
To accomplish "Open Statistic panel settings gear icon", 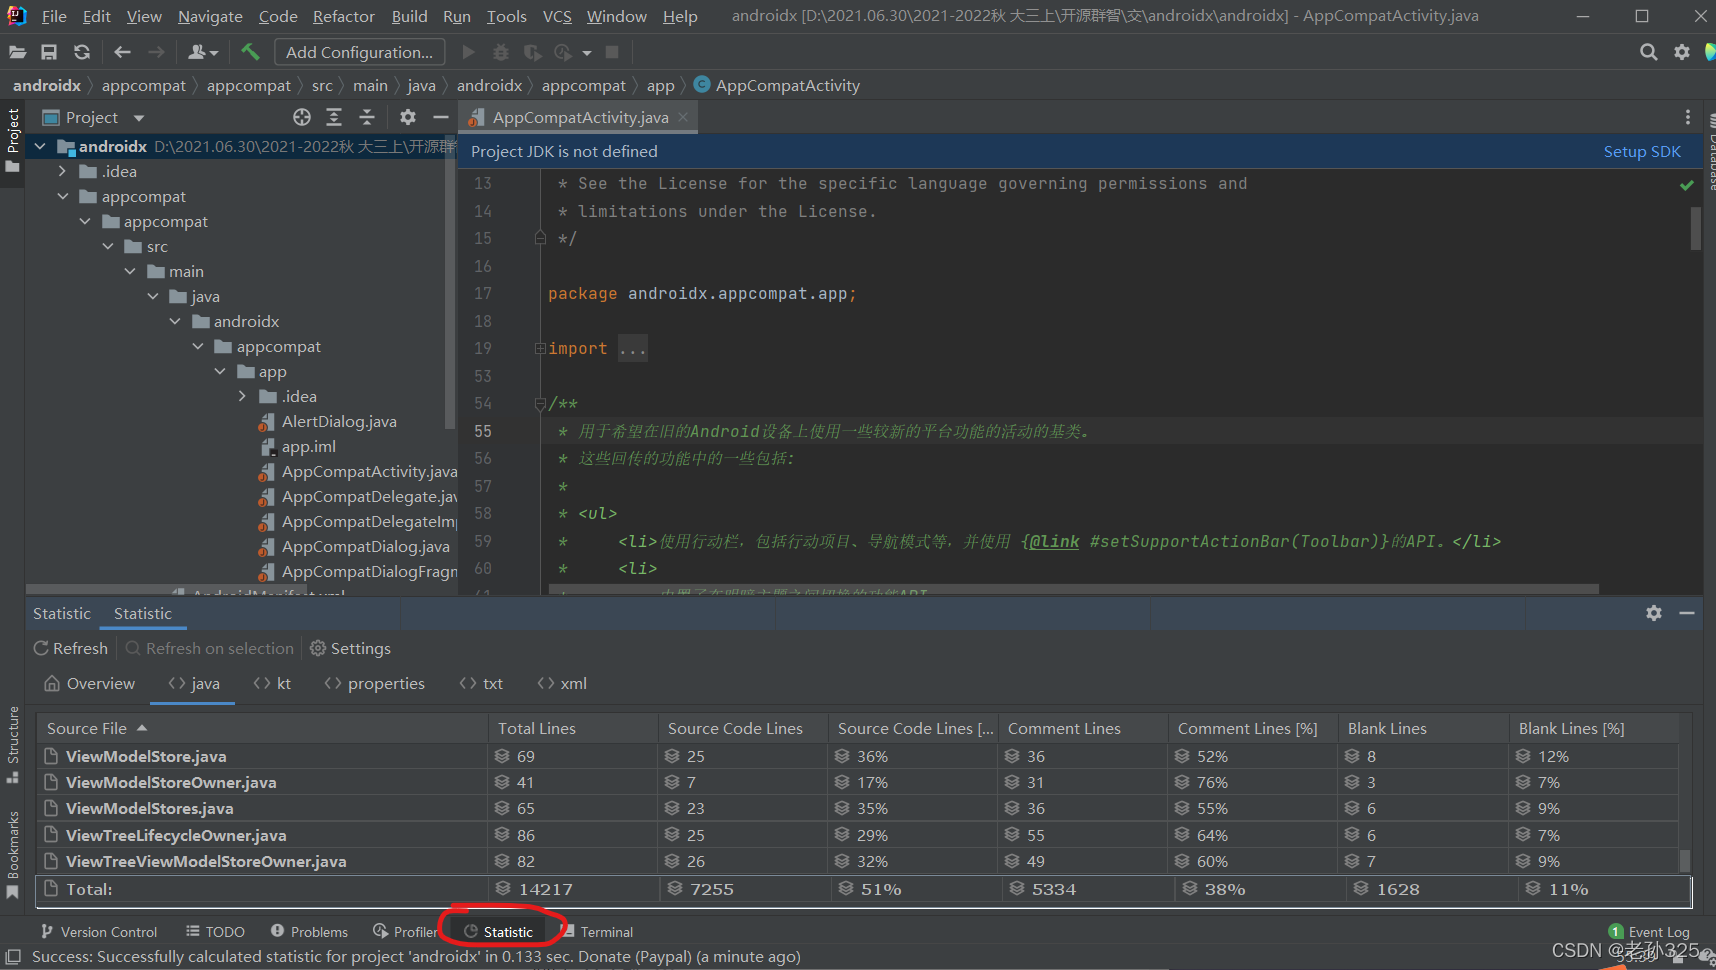I will pos(1654,613).
